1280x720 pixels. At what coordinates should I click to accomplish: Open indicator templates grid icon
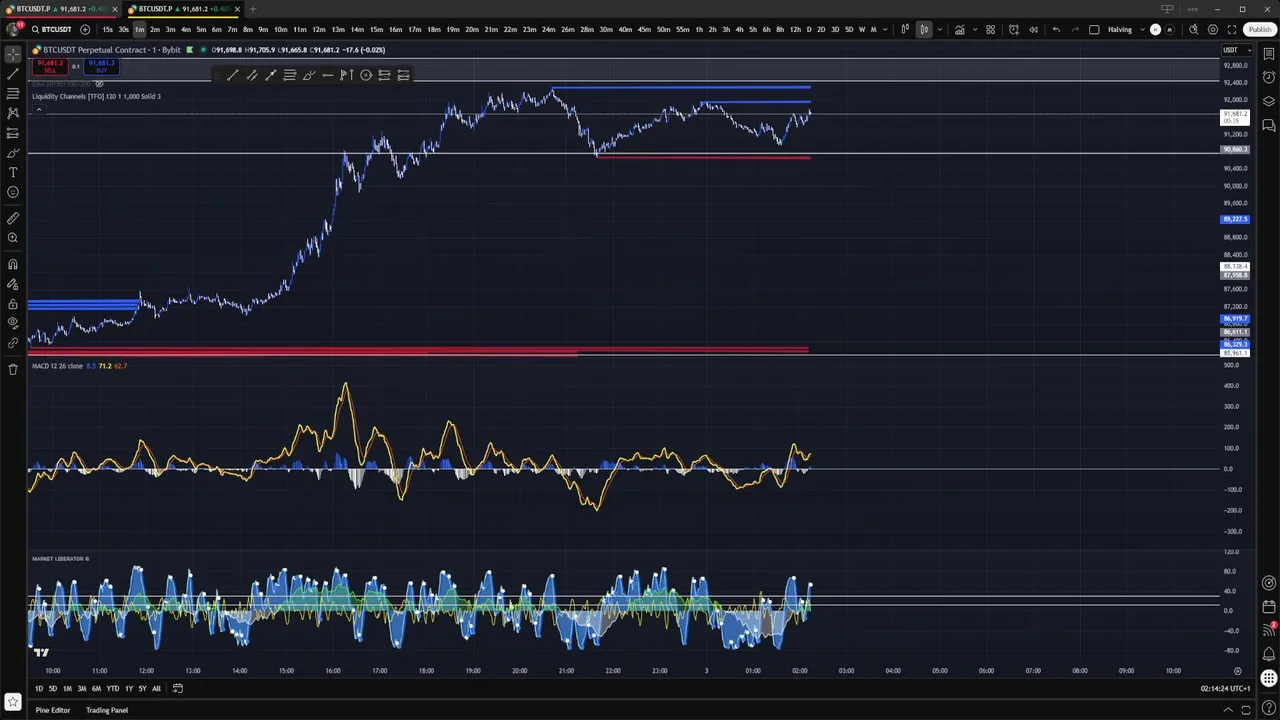991,30
